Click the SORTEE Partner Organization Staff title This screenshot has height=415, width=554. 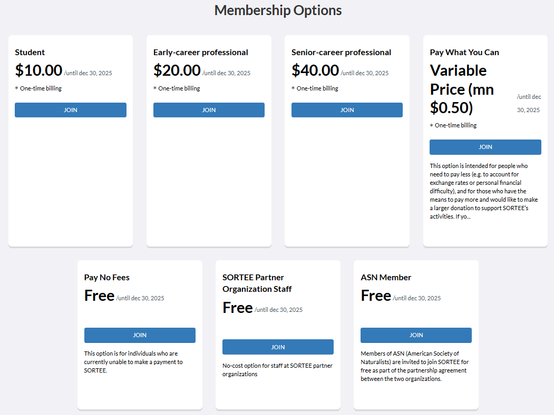pyautogui.click(x=257, y=283)
